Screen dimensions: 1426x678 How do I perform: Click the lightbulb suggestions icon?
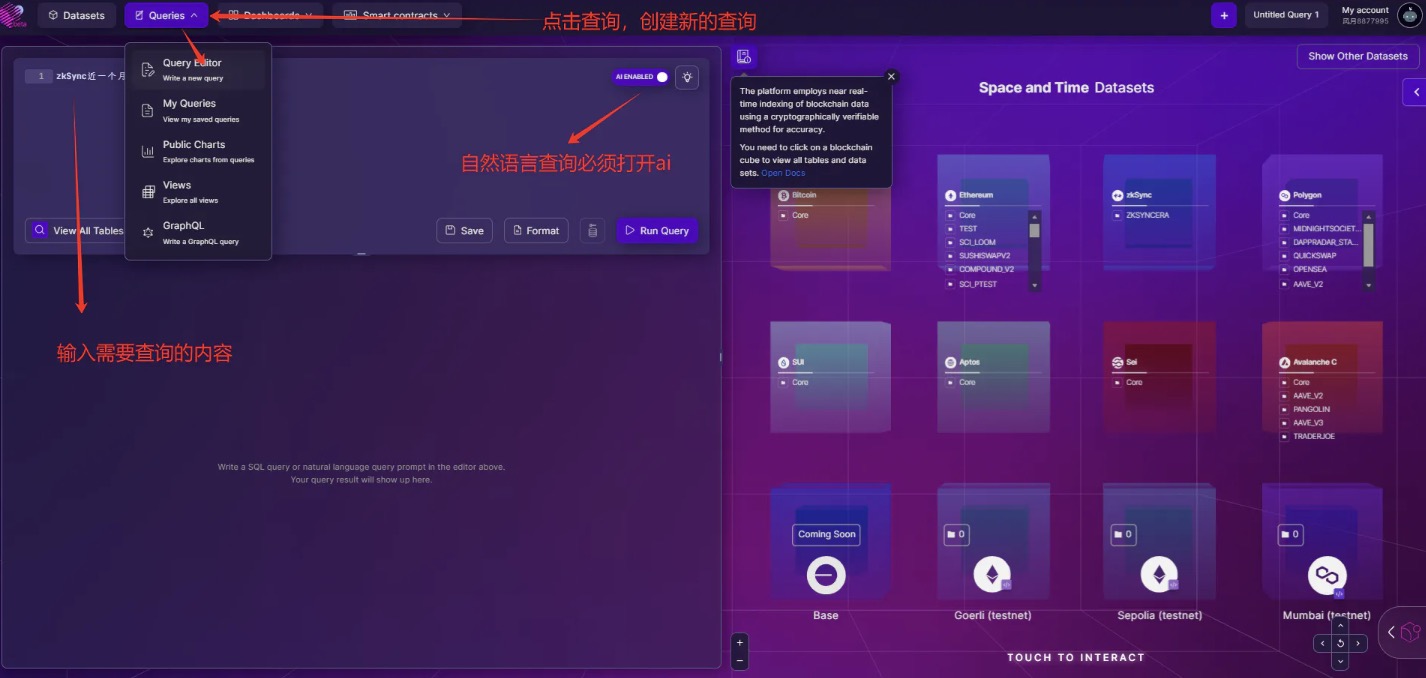(687, 77)
